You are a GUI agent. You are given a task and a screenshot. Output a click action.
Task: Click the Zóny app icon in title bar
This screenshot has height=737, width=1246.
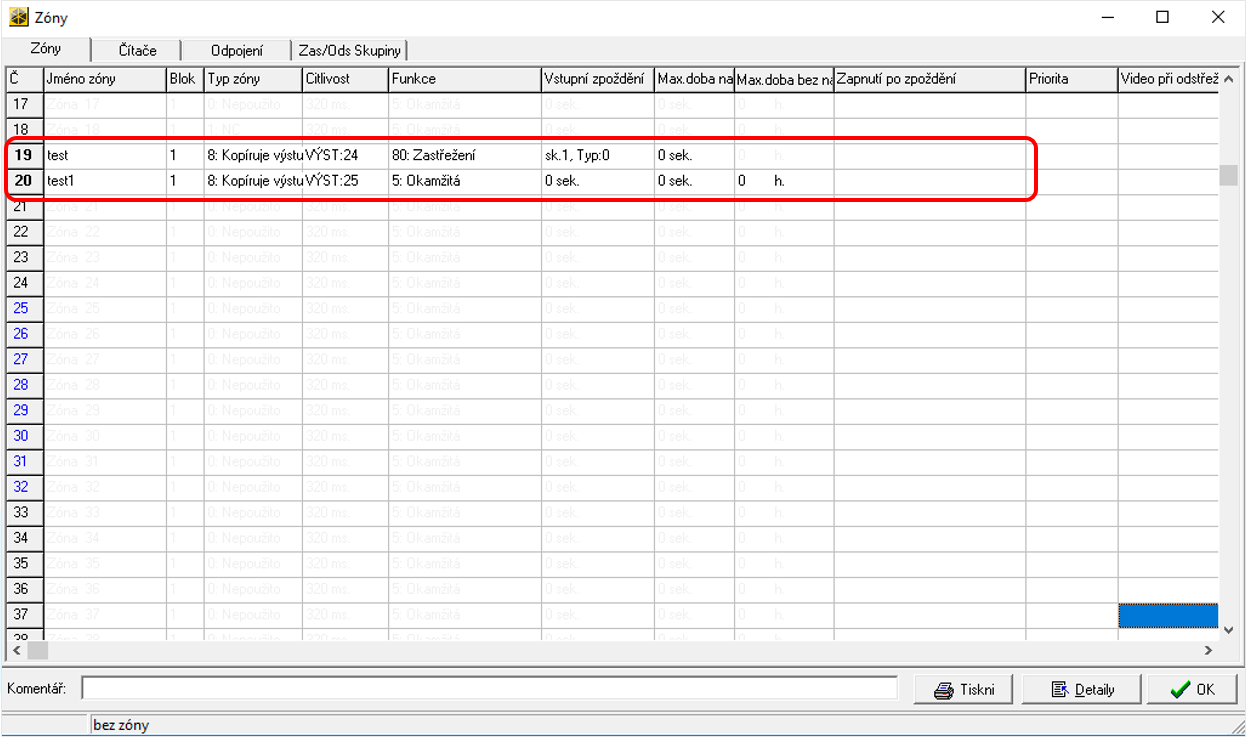(18, 17)
